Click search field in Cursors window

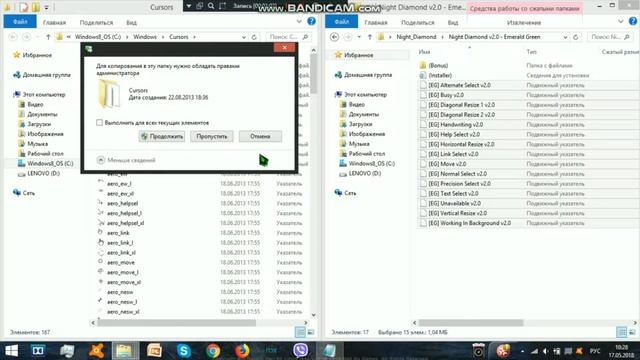tap(288, 37)
